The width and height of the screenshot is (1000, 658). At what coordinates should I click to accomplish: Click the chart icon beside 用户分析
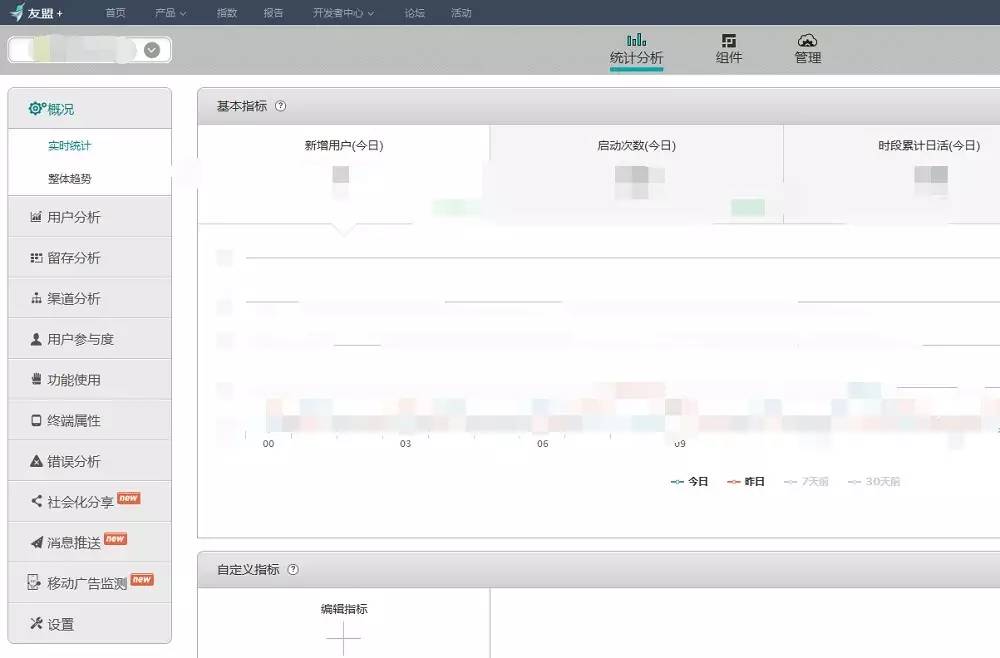point(36,217)
